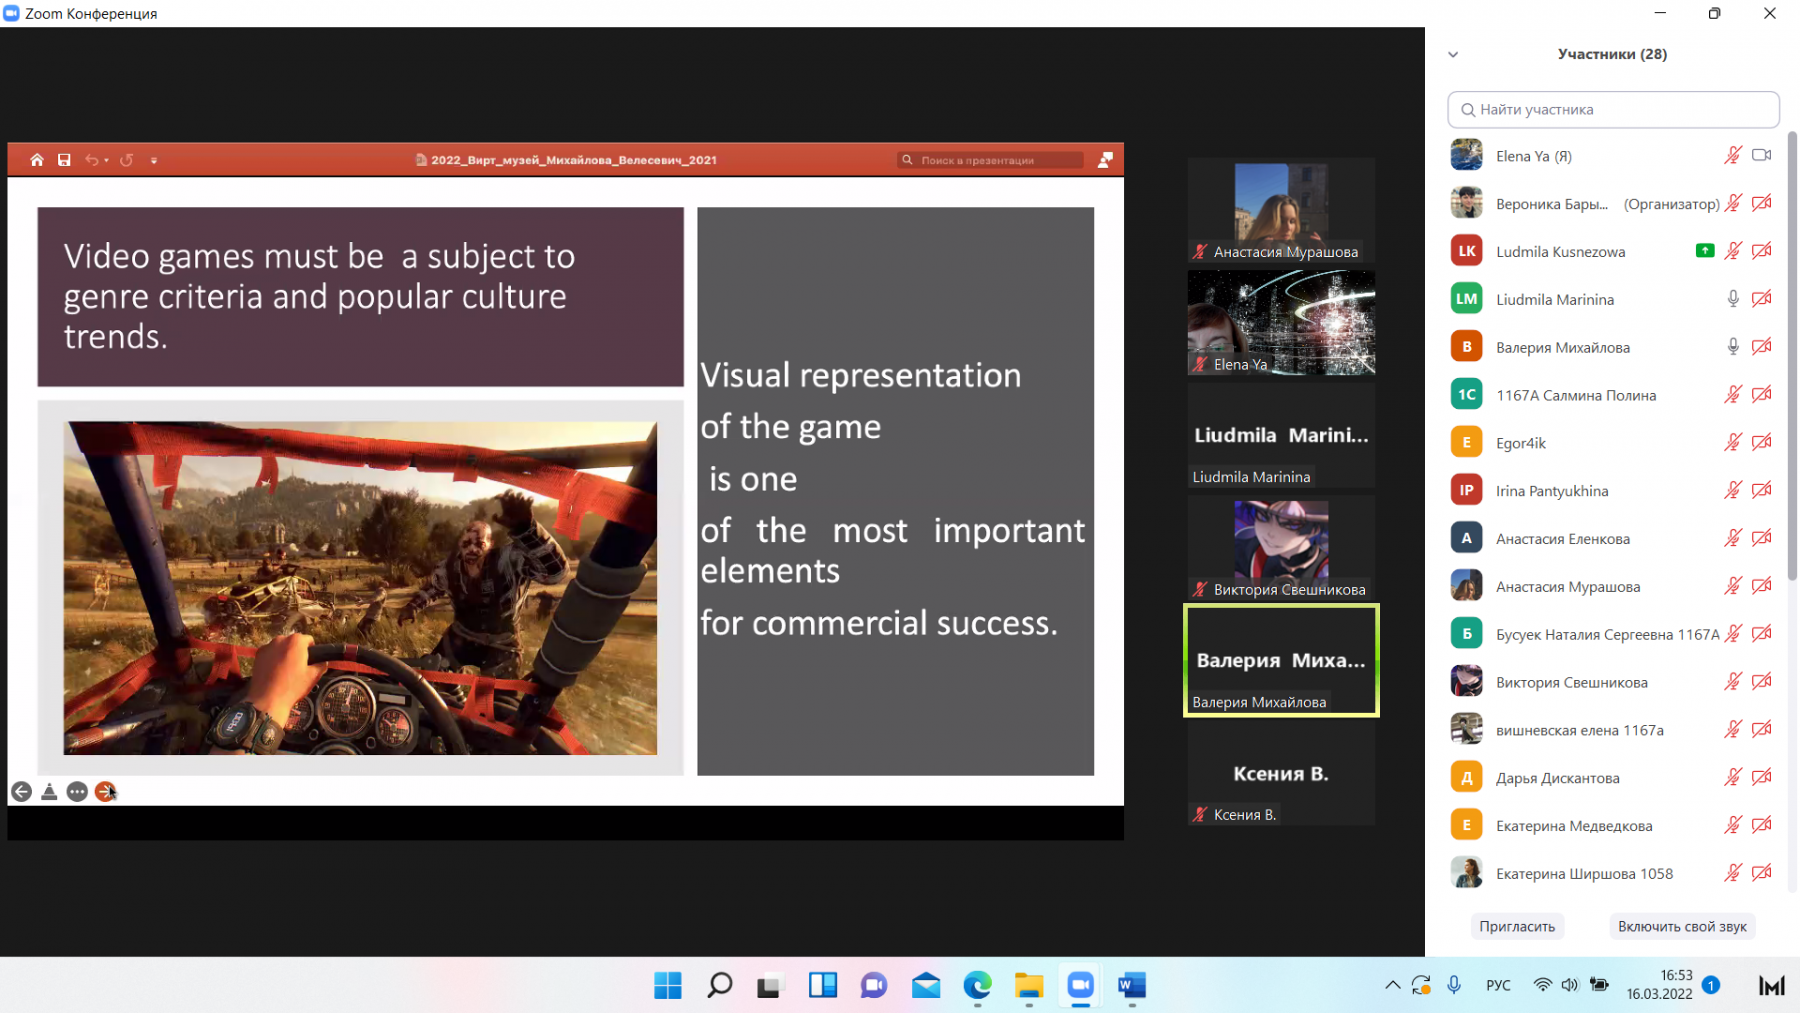Click the redo icon in presentation toolbar
Screen dimensions: 1800x1013
(x=127, y=160)
